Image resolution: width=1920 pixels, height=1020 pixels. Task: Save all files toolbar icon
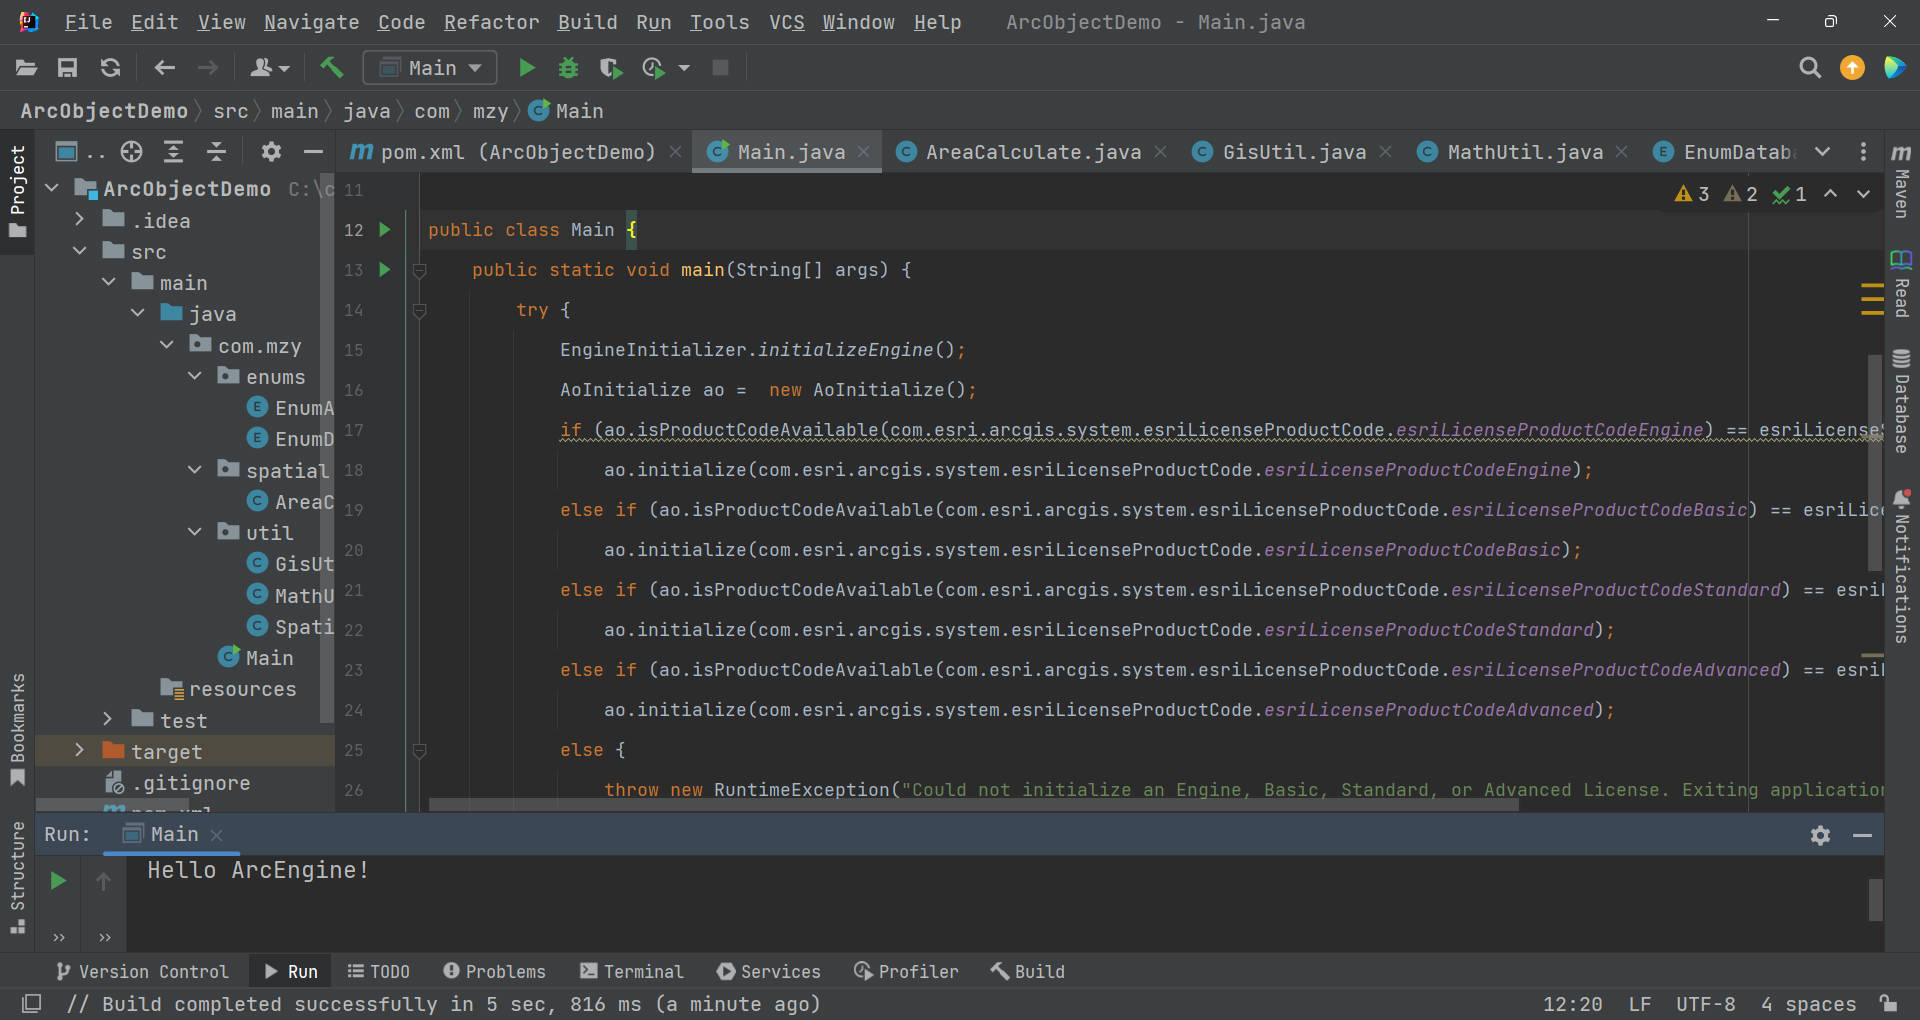coord(68,68)
